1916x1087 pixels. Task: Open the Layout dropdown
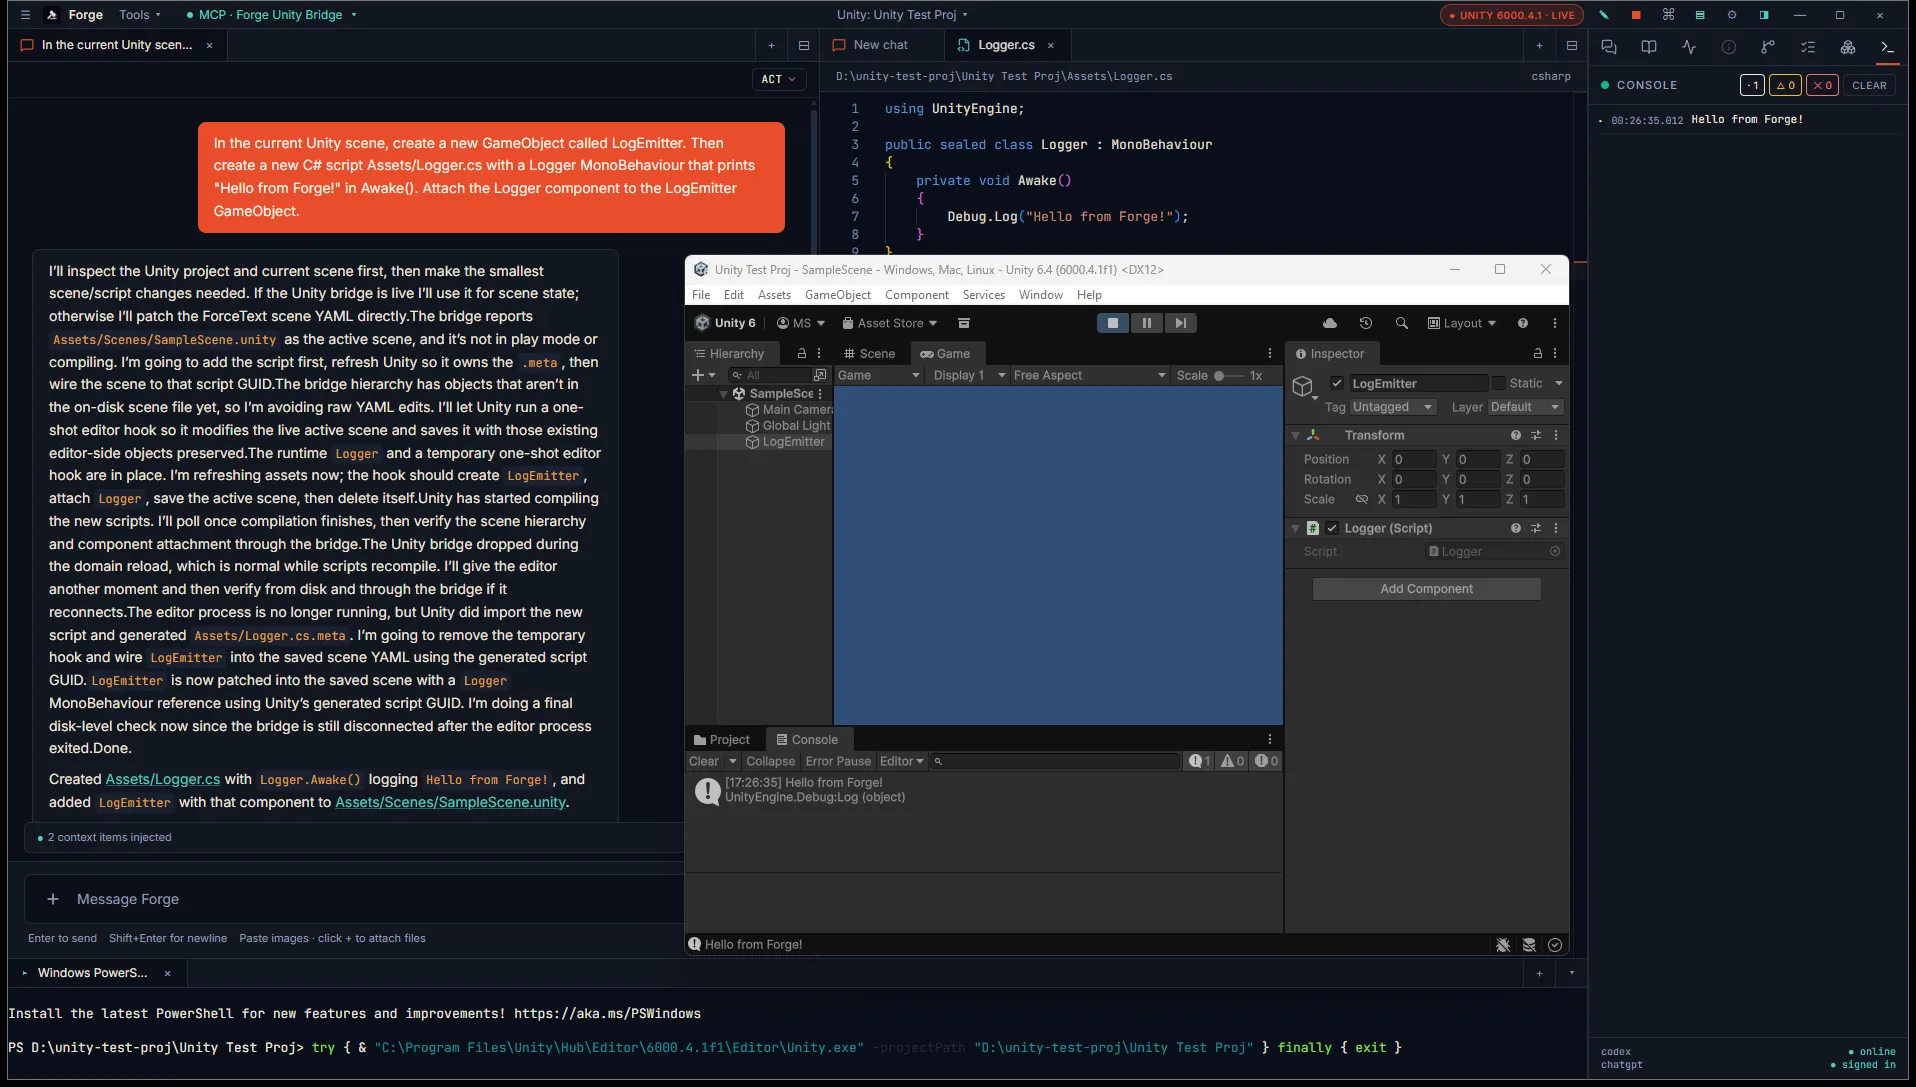tap(1462, 323)
